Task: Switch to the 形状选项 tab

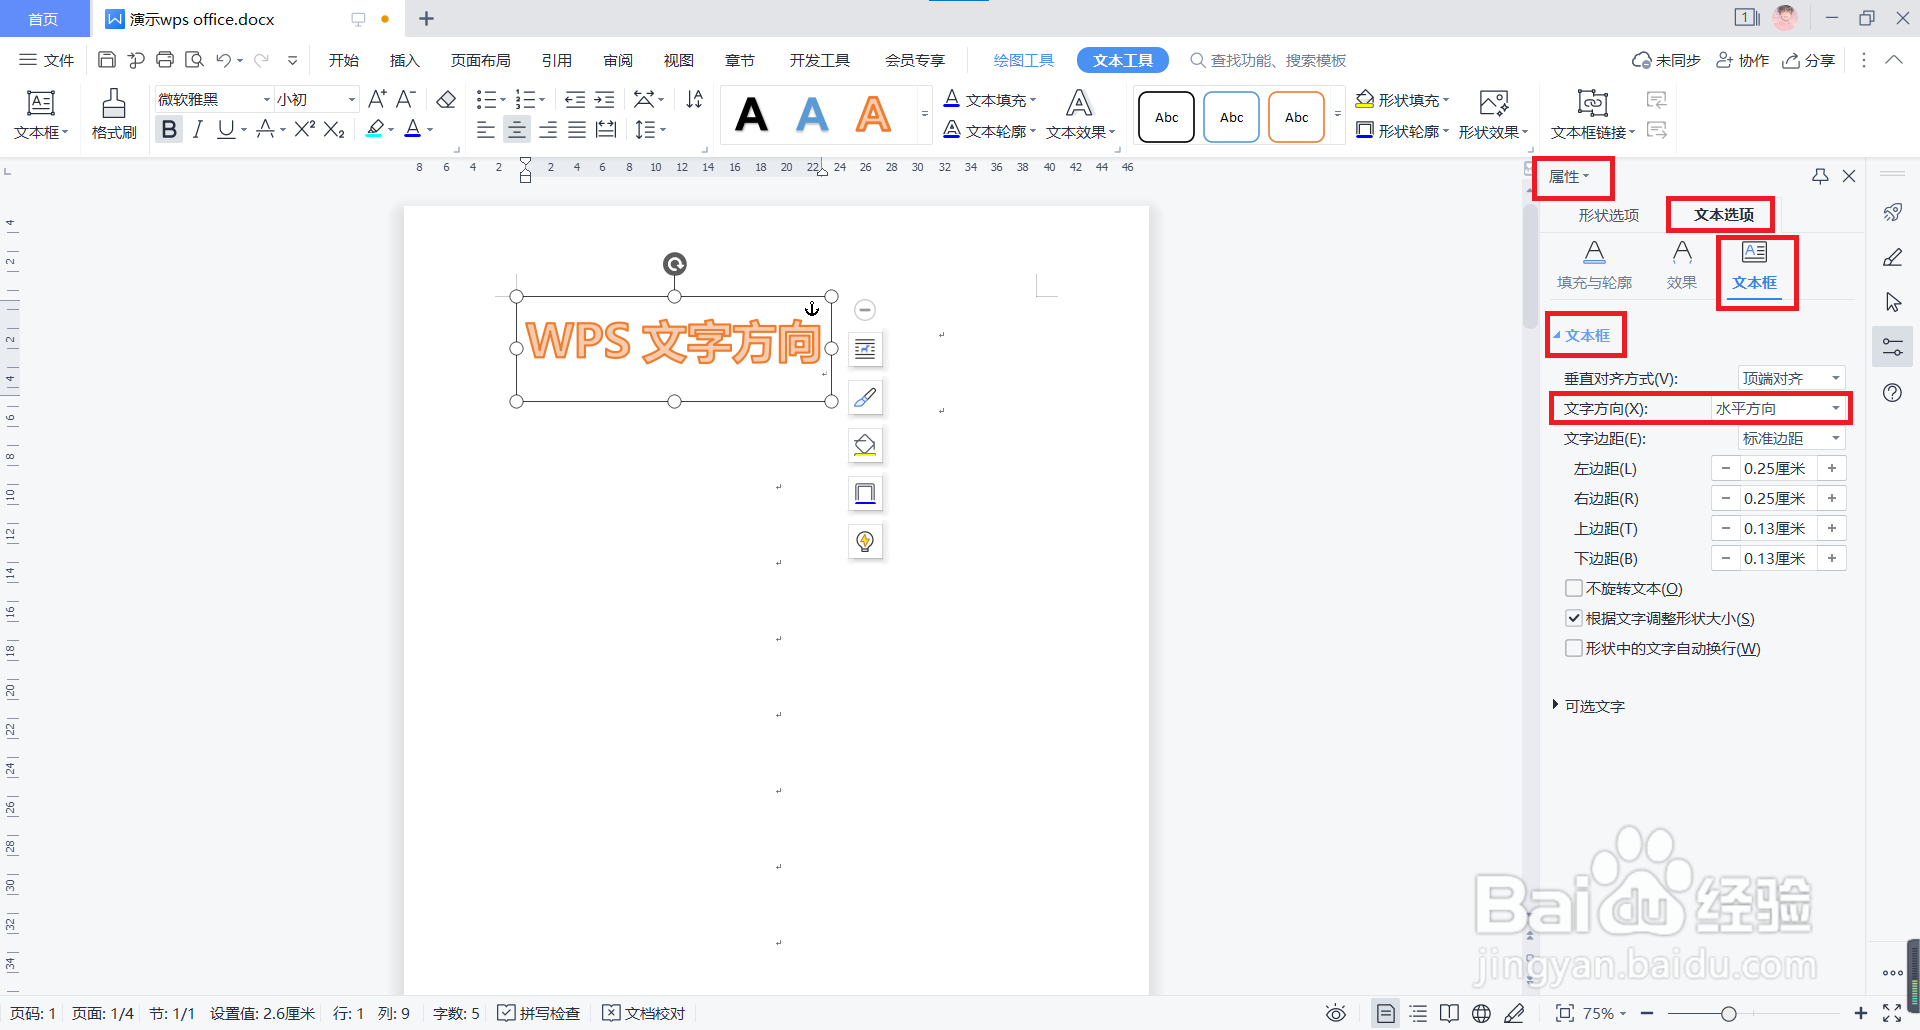Action: point(1608,214)
